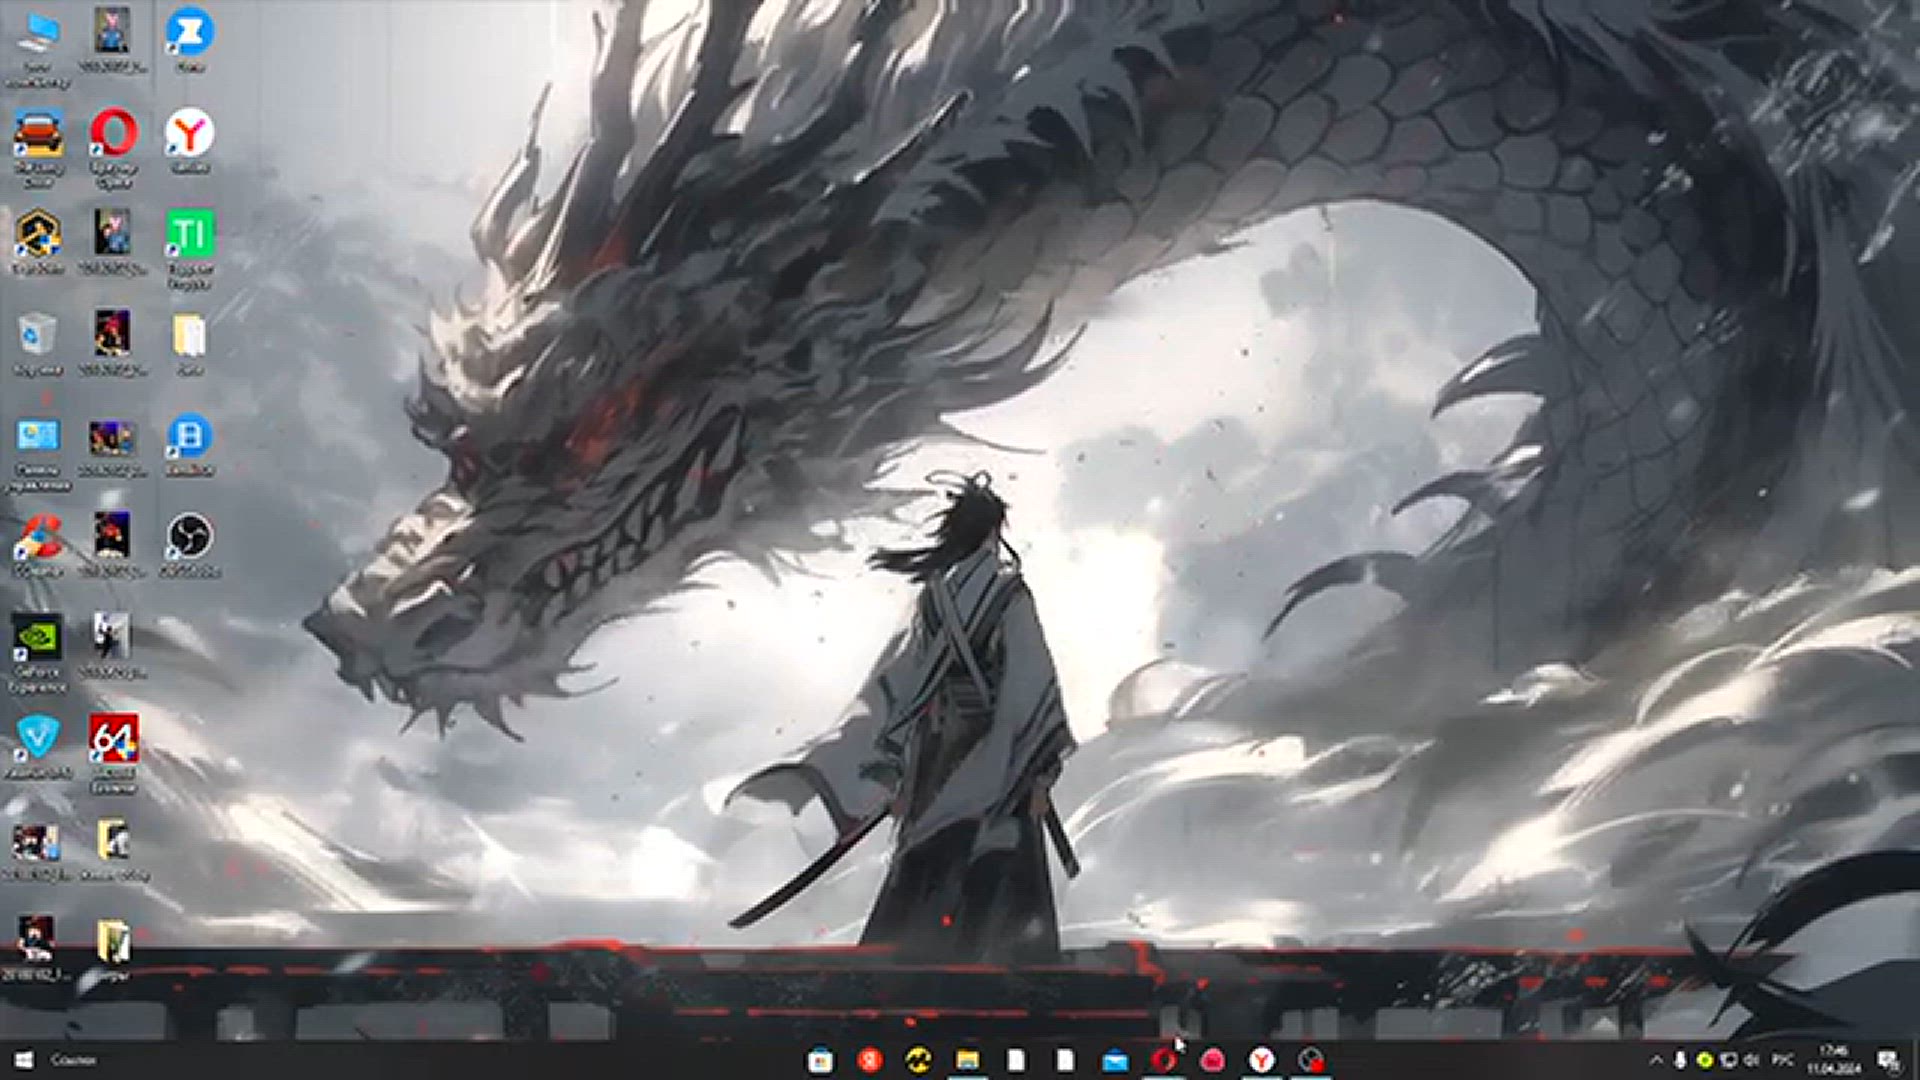The height and width of the screenshot is (1080, 1920).
Task: Click the taskbar search box
Action: (x=74, y=1060)
